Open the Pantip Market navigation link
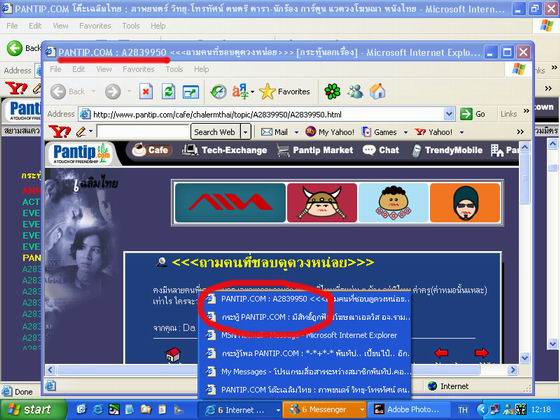The width and height of the screenshot is (560, 420). pyautogui.click(x=315, y=150)
